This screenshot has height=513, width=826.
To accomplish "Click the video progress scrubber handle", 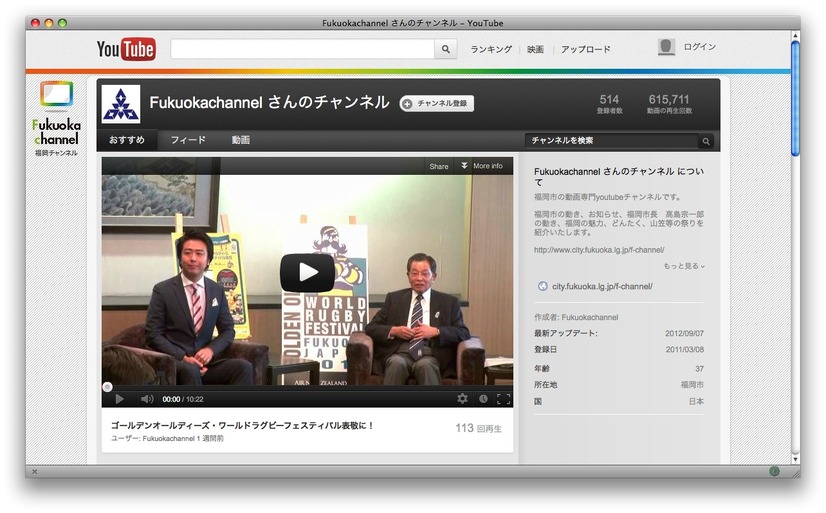I will click(107, 387).
